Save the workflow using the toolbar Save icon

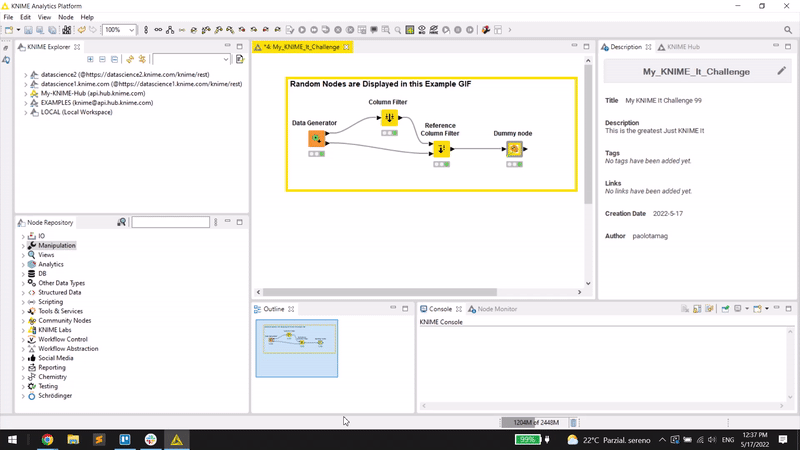(x=28, y=30)
